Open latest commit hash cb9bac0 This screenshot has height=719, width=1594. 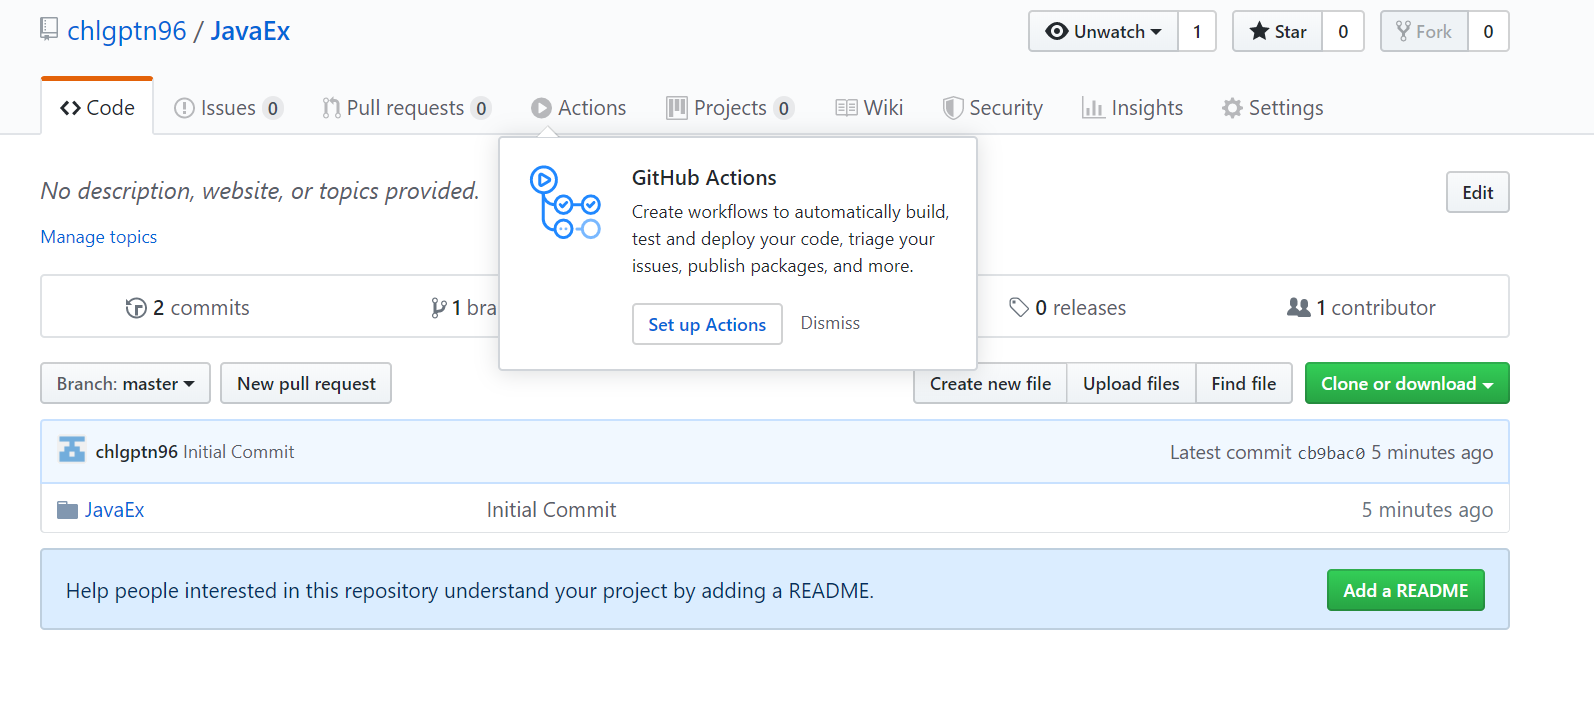[x=1331, y=453]
